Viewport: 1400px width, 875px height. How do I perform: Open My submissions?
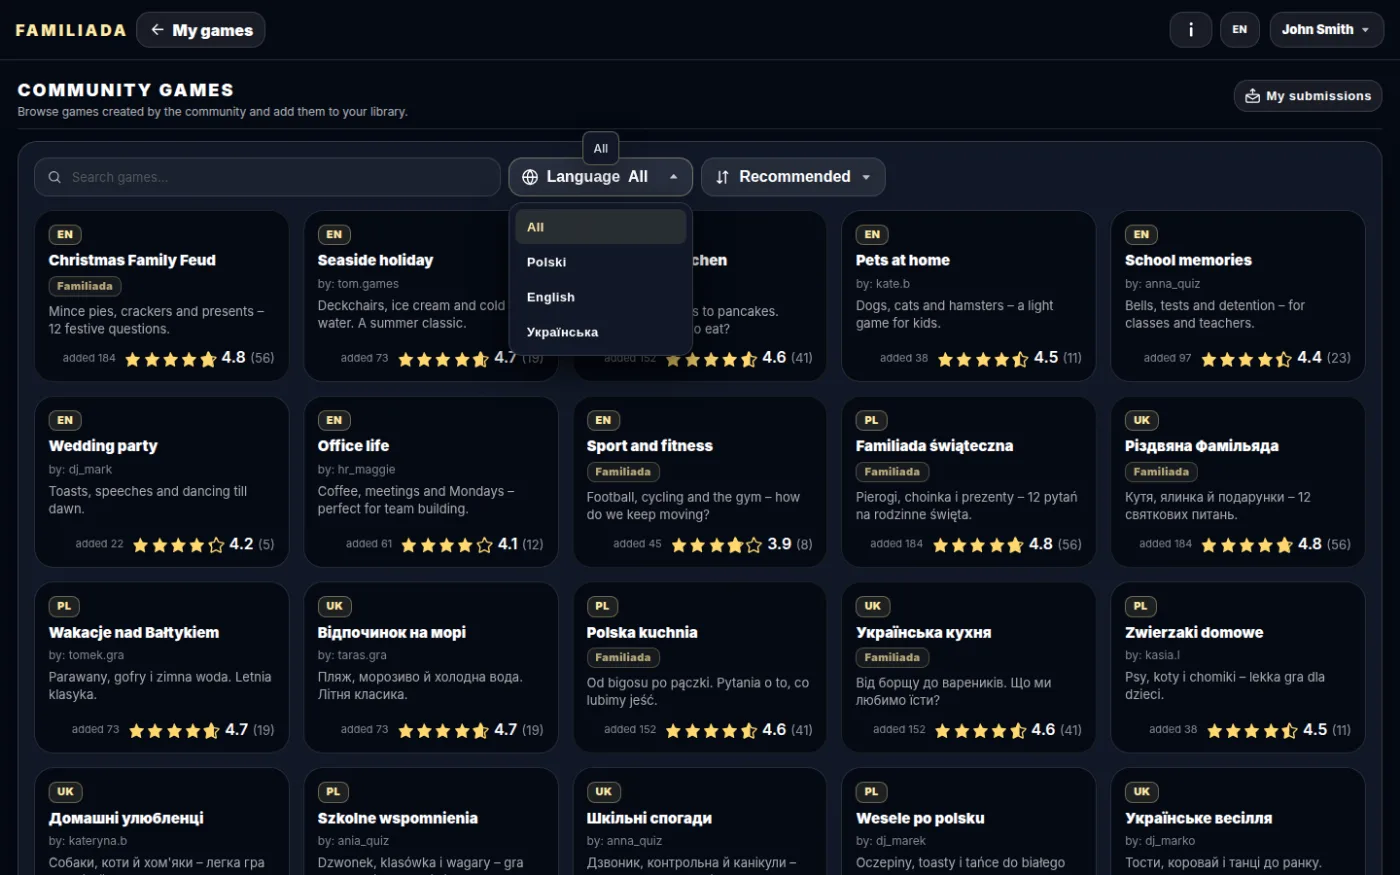coord(1308,96)
